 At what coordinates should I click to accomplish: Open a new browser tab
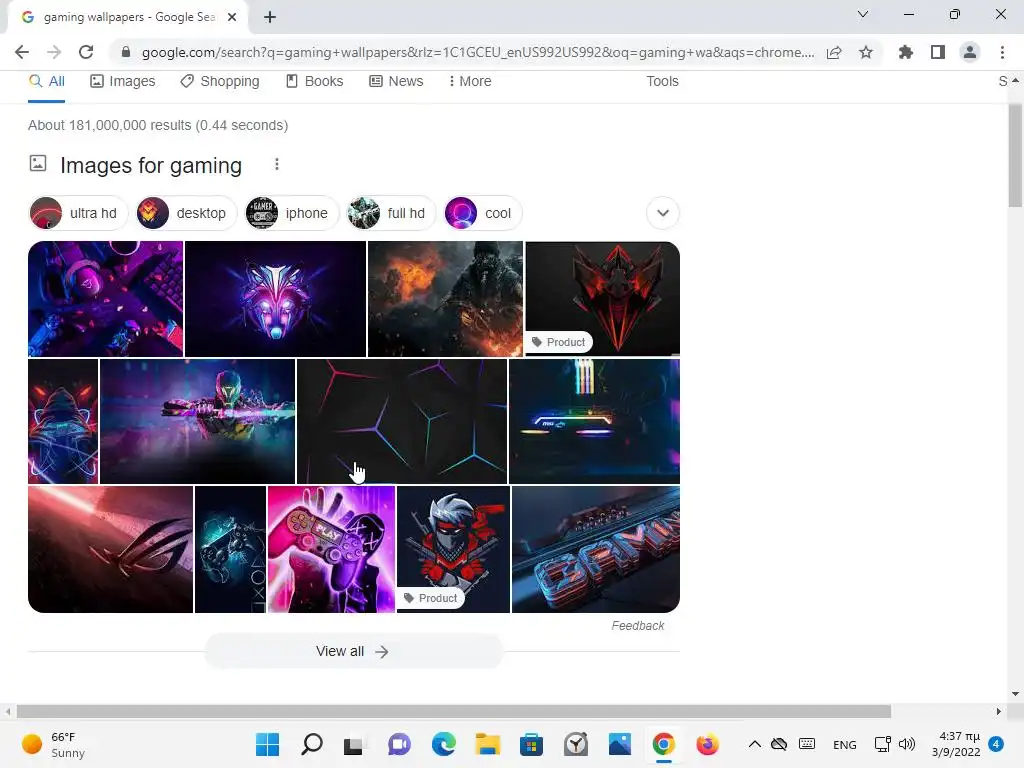pos(270,17)
